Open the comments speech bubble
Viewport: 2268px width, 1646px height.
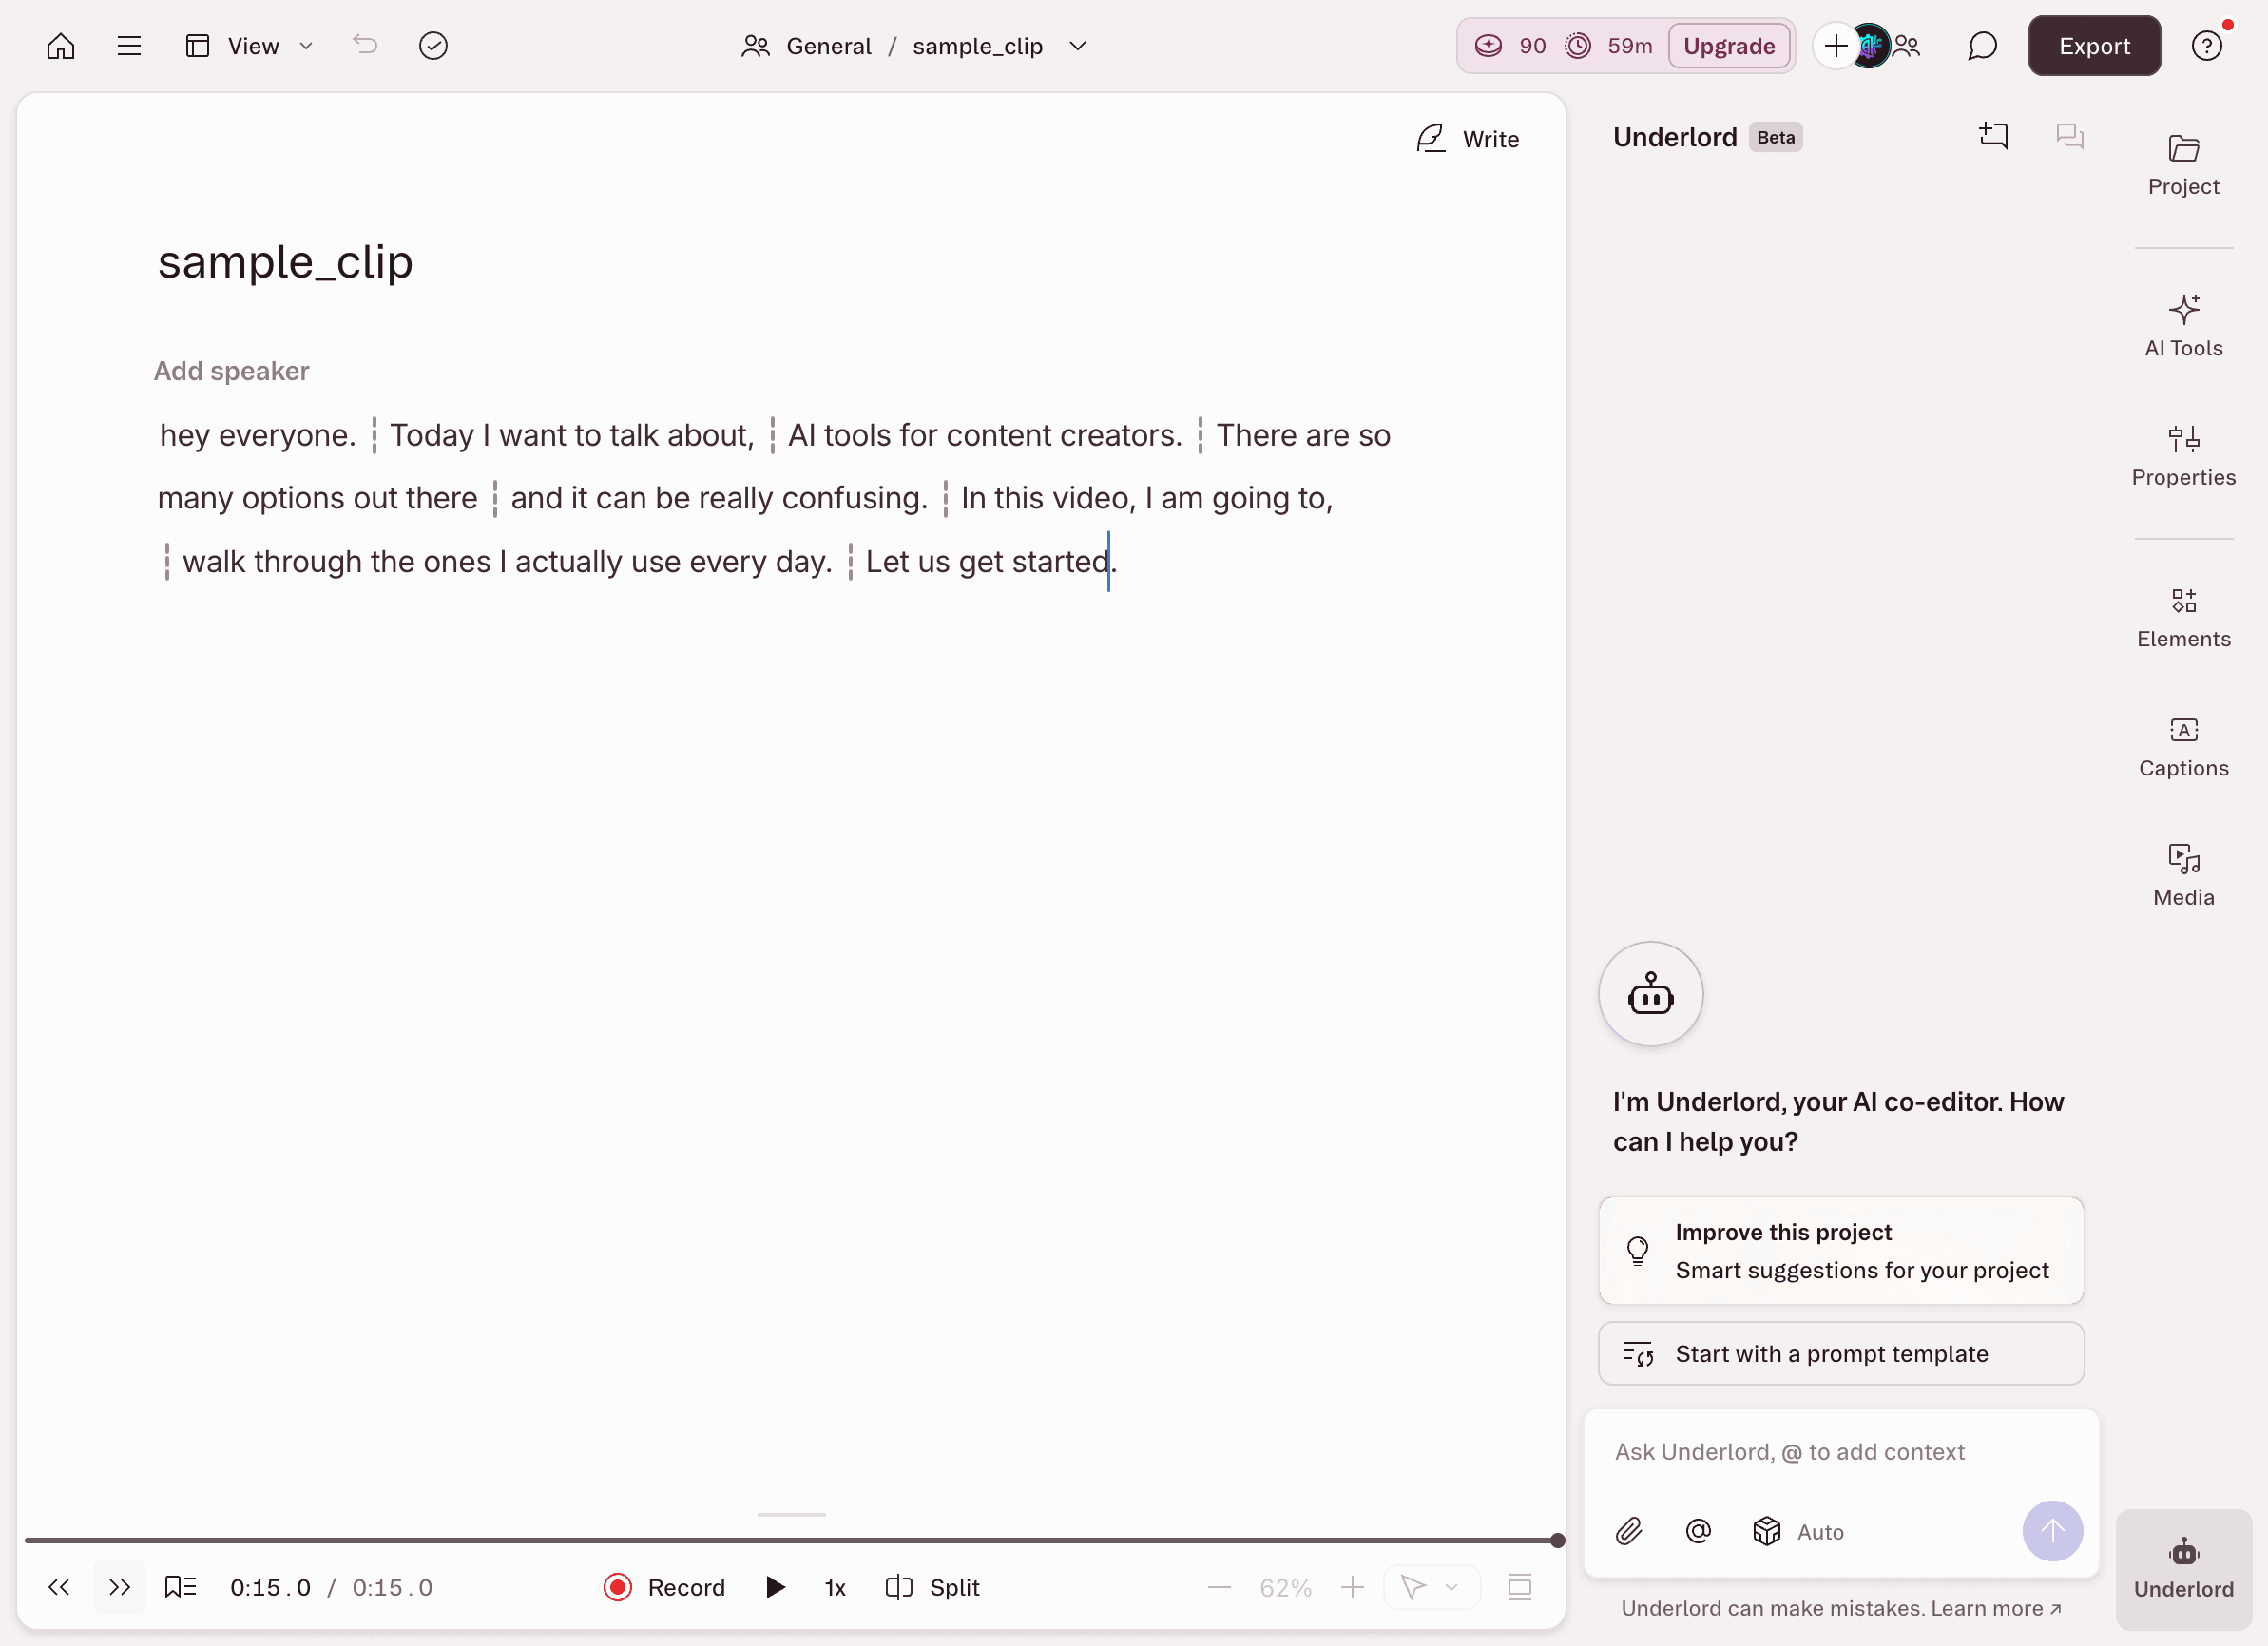(1981, 46)
